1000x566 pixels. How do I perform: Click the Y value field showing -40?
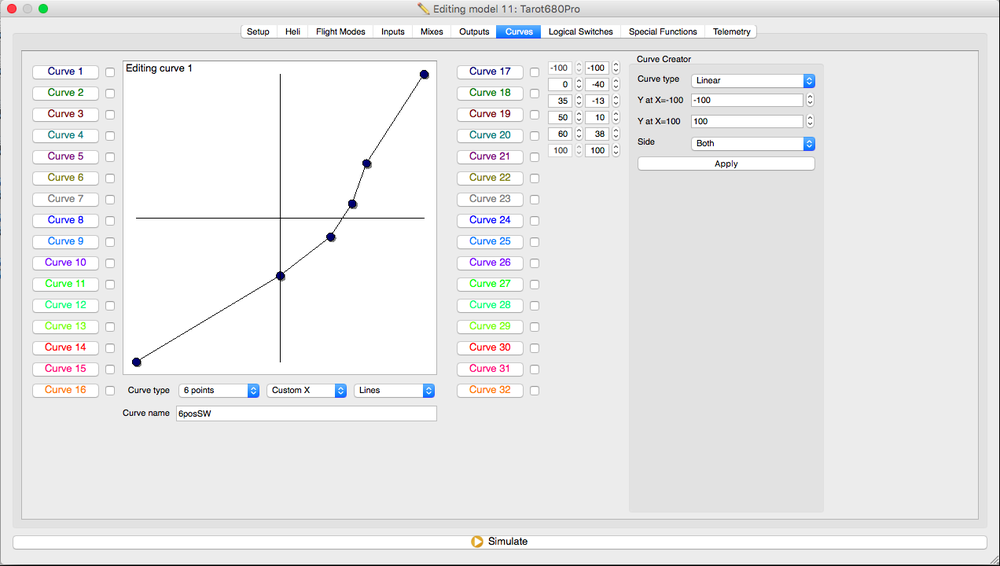pyautogui.click(x=597, y=84)
